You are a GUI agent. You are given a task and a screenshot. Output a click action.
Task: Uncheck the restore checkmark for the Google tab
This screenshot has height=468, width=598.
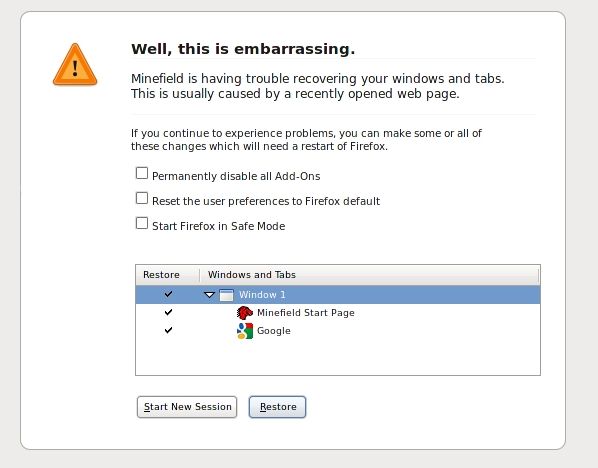point(168,330)
